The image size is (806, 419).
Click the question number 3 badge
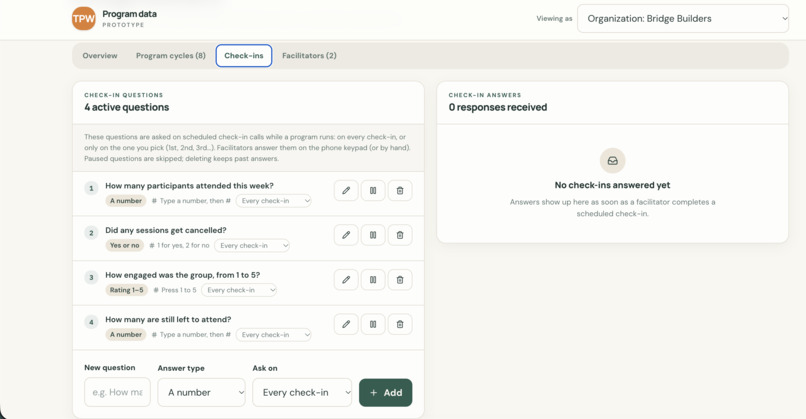(91, 278)
